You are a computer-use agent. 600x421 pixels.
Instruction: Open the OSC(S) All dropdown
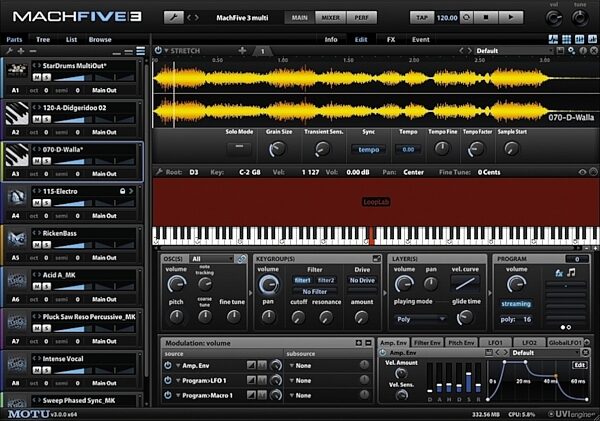click(212, 259)
